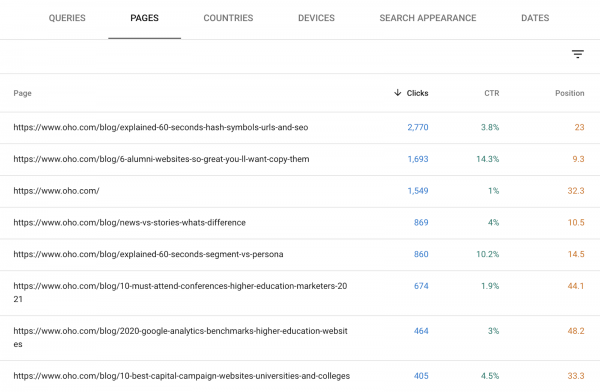Go to the Dates tab
This screenshot has height=392, width=600.
pos(535,18)
